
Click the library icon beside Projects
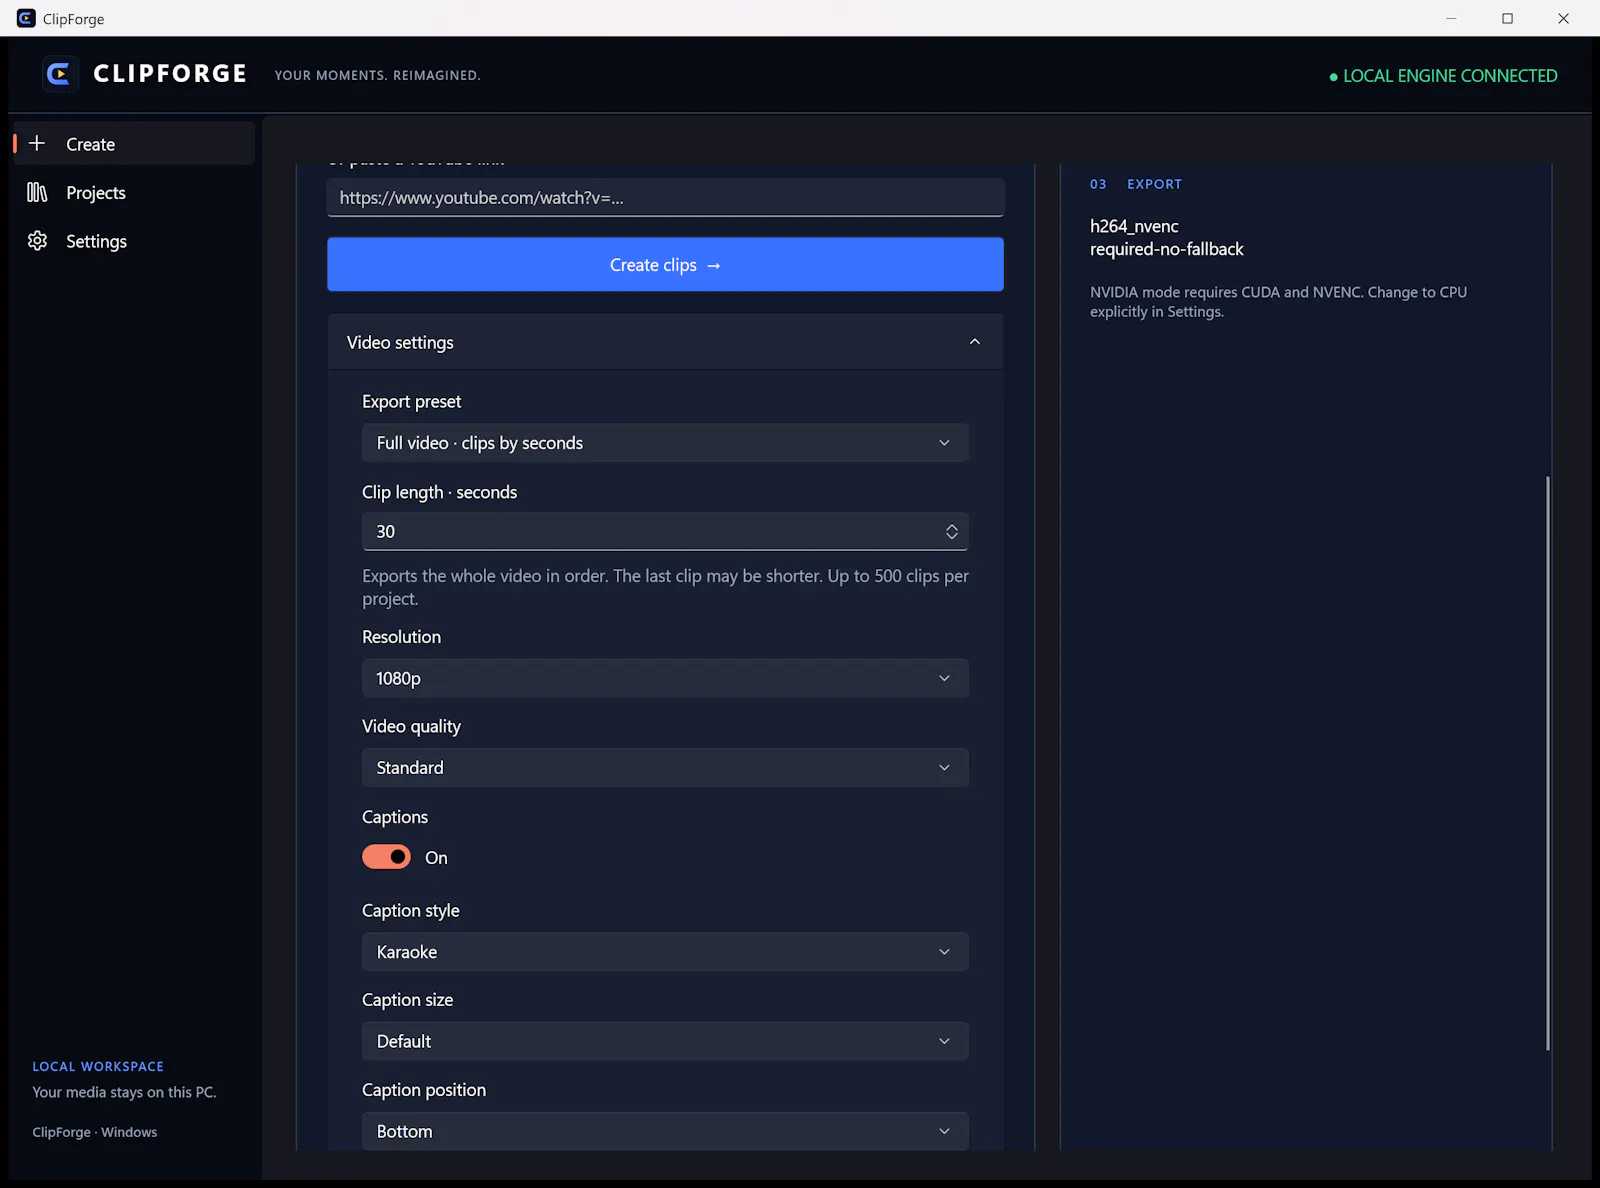pyautogui.click(x=37, y=192)
